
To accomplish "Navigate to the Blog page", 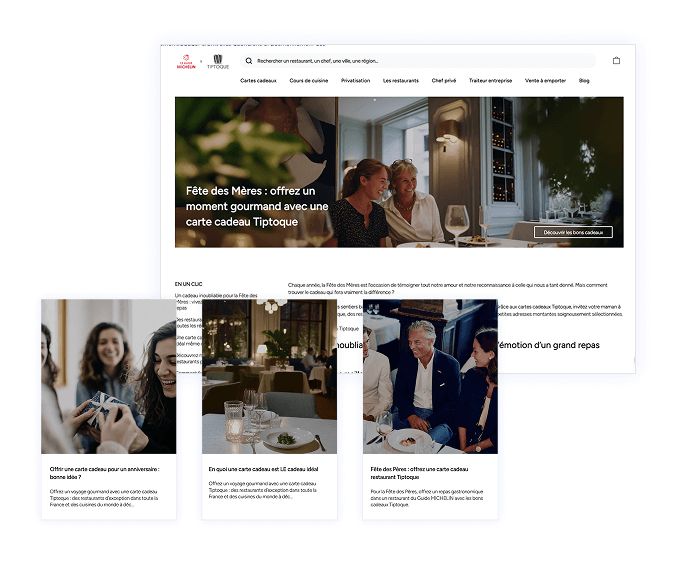I will tap(584, 81).
